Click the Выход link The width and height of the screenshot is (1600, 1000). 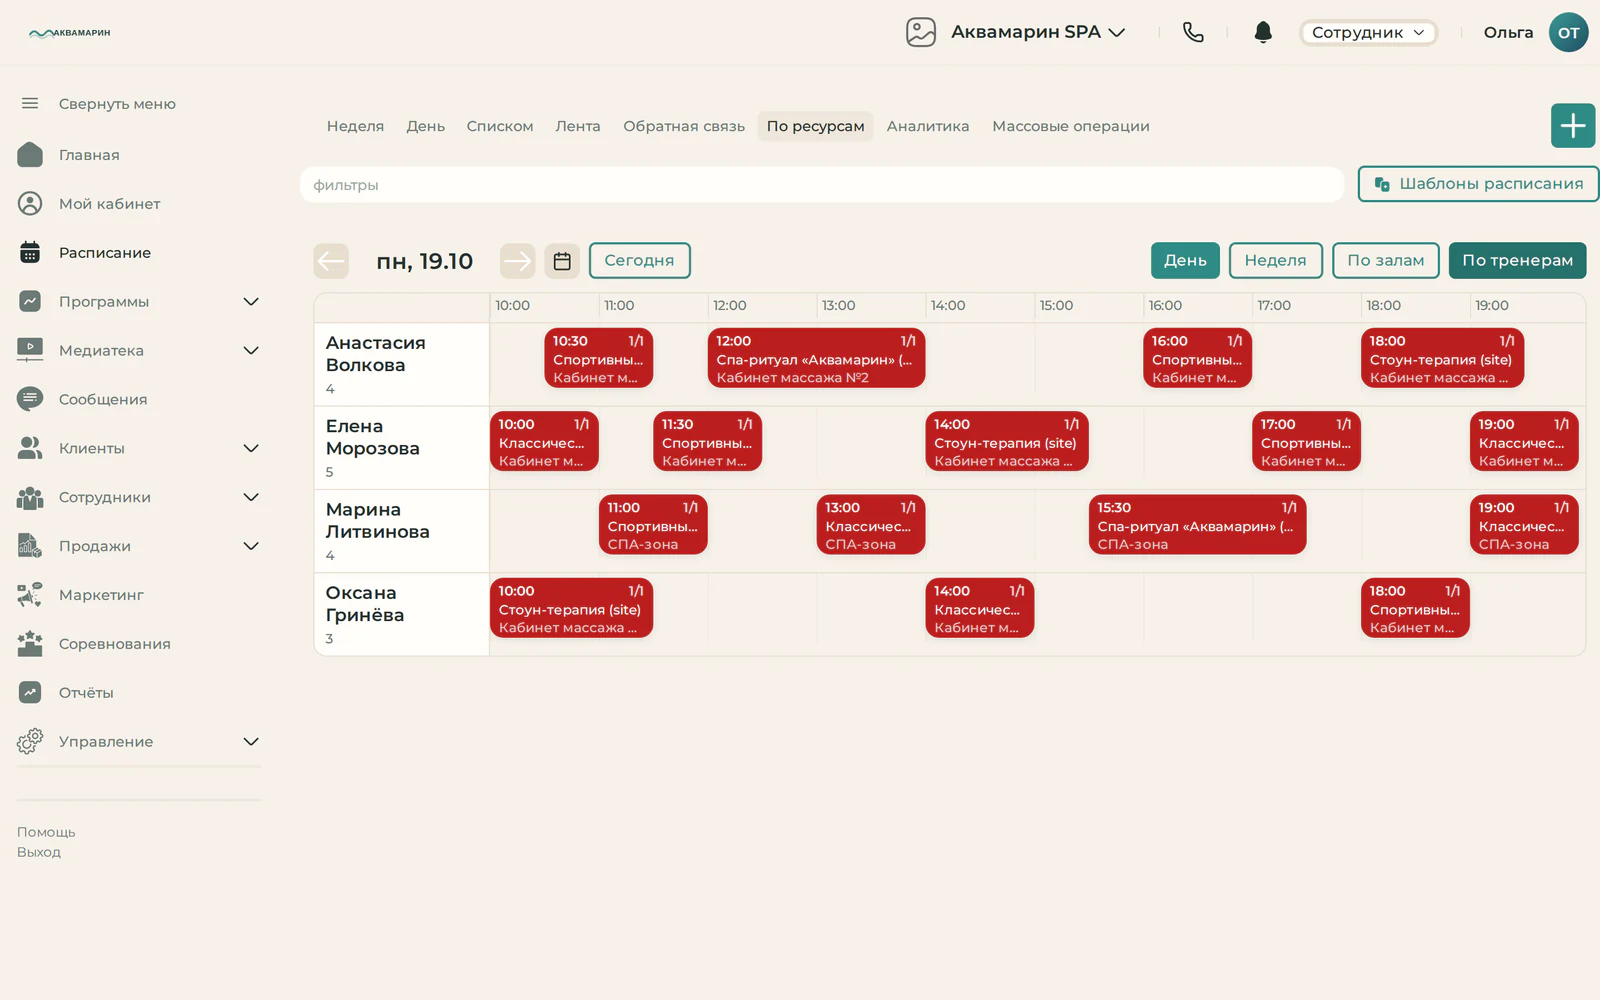pyautogui.click(x=39, y=852)
